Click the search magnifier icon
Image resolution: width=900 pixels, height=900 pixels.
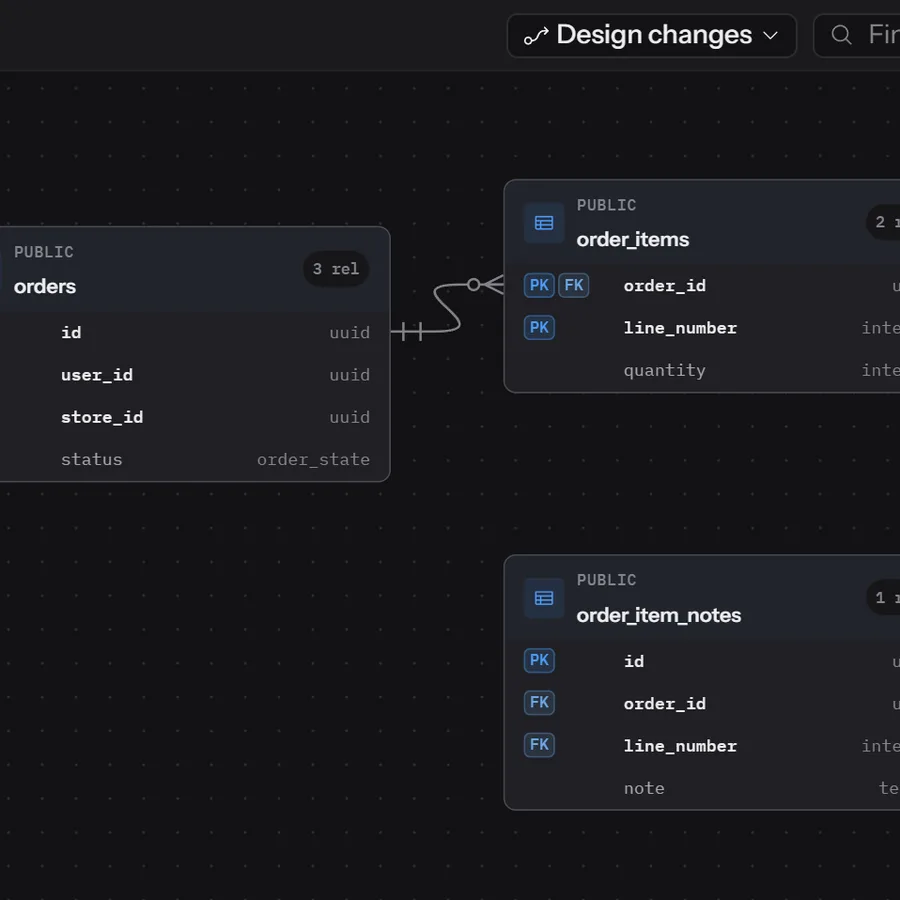pos(841,35)
